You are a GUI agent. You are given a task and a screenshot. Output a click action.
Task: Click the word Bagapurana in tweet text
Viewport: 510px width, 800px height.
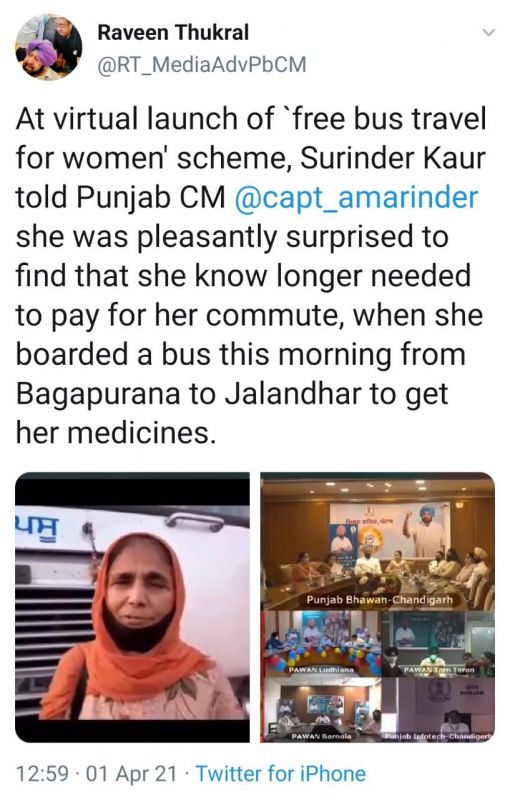[98, 394]
